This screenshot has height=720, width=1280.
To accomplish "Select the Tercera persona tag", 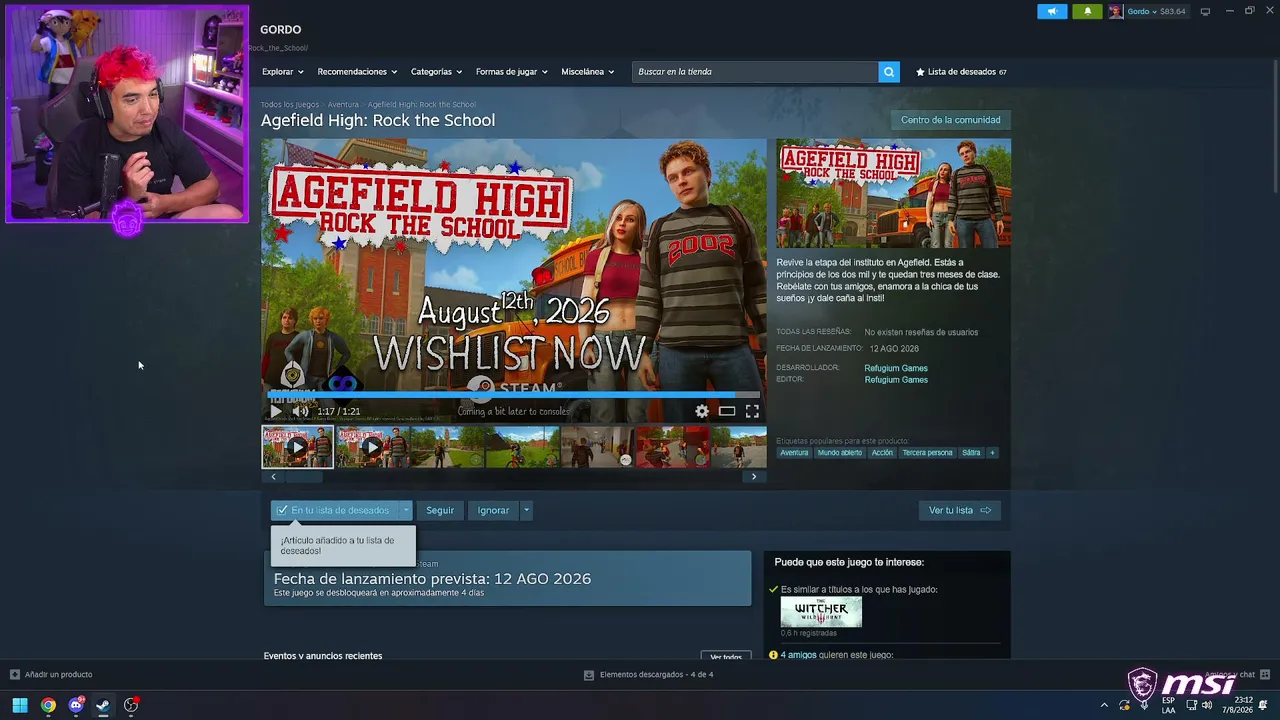I will 927,453.
